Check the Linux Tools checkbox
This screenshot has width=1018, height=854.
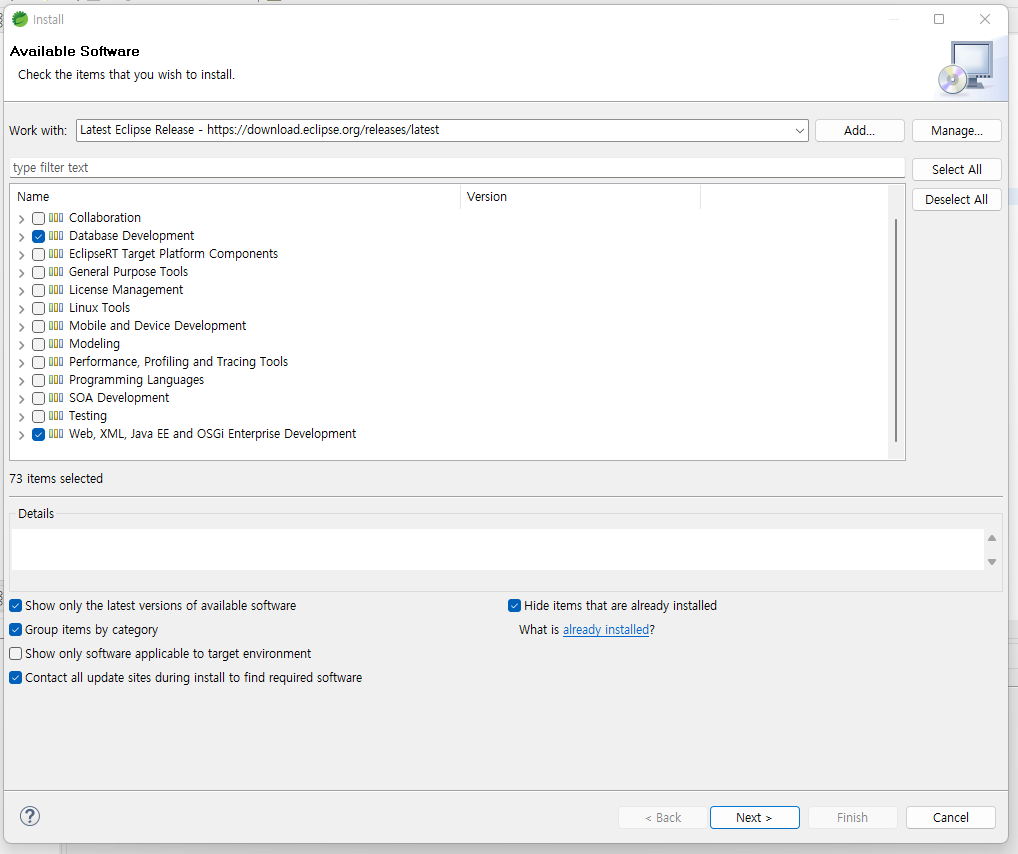(x=38, y=308)
